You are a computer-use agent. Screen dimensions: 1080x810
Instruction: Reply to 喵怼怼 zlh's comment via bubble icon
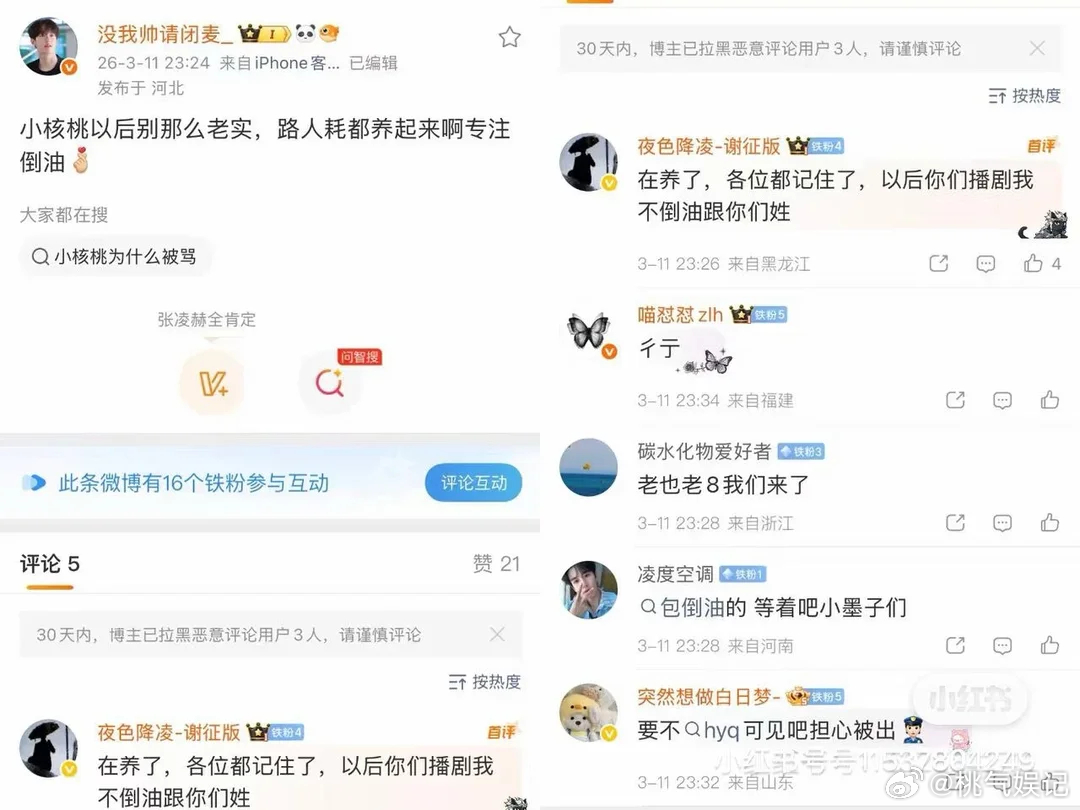point(1002,400)
